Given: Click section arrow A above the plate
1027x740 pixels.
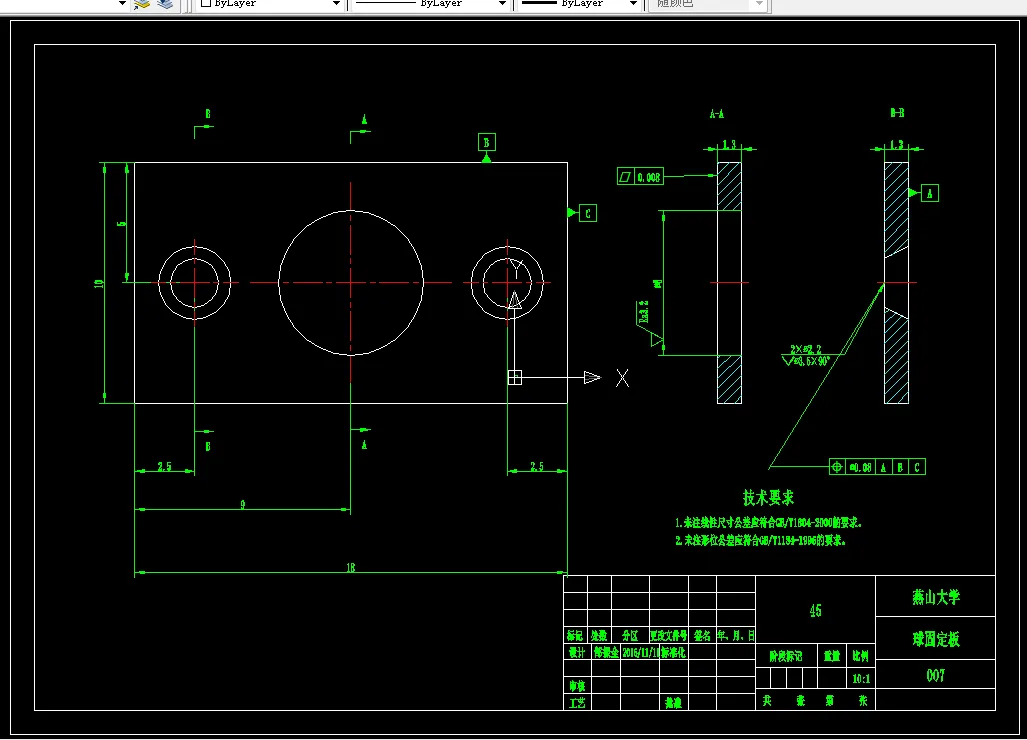Looking at the screenshot, I should coord(360,128).
